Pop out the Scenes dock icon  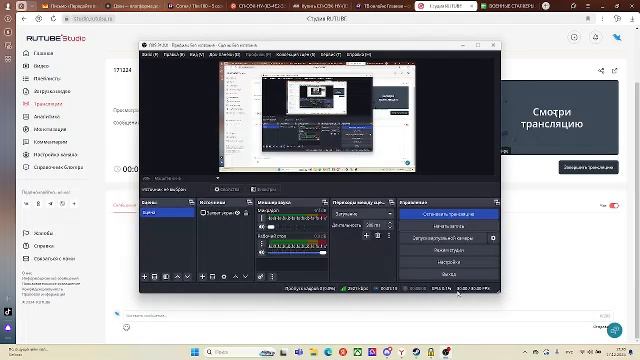coord(191,202)
